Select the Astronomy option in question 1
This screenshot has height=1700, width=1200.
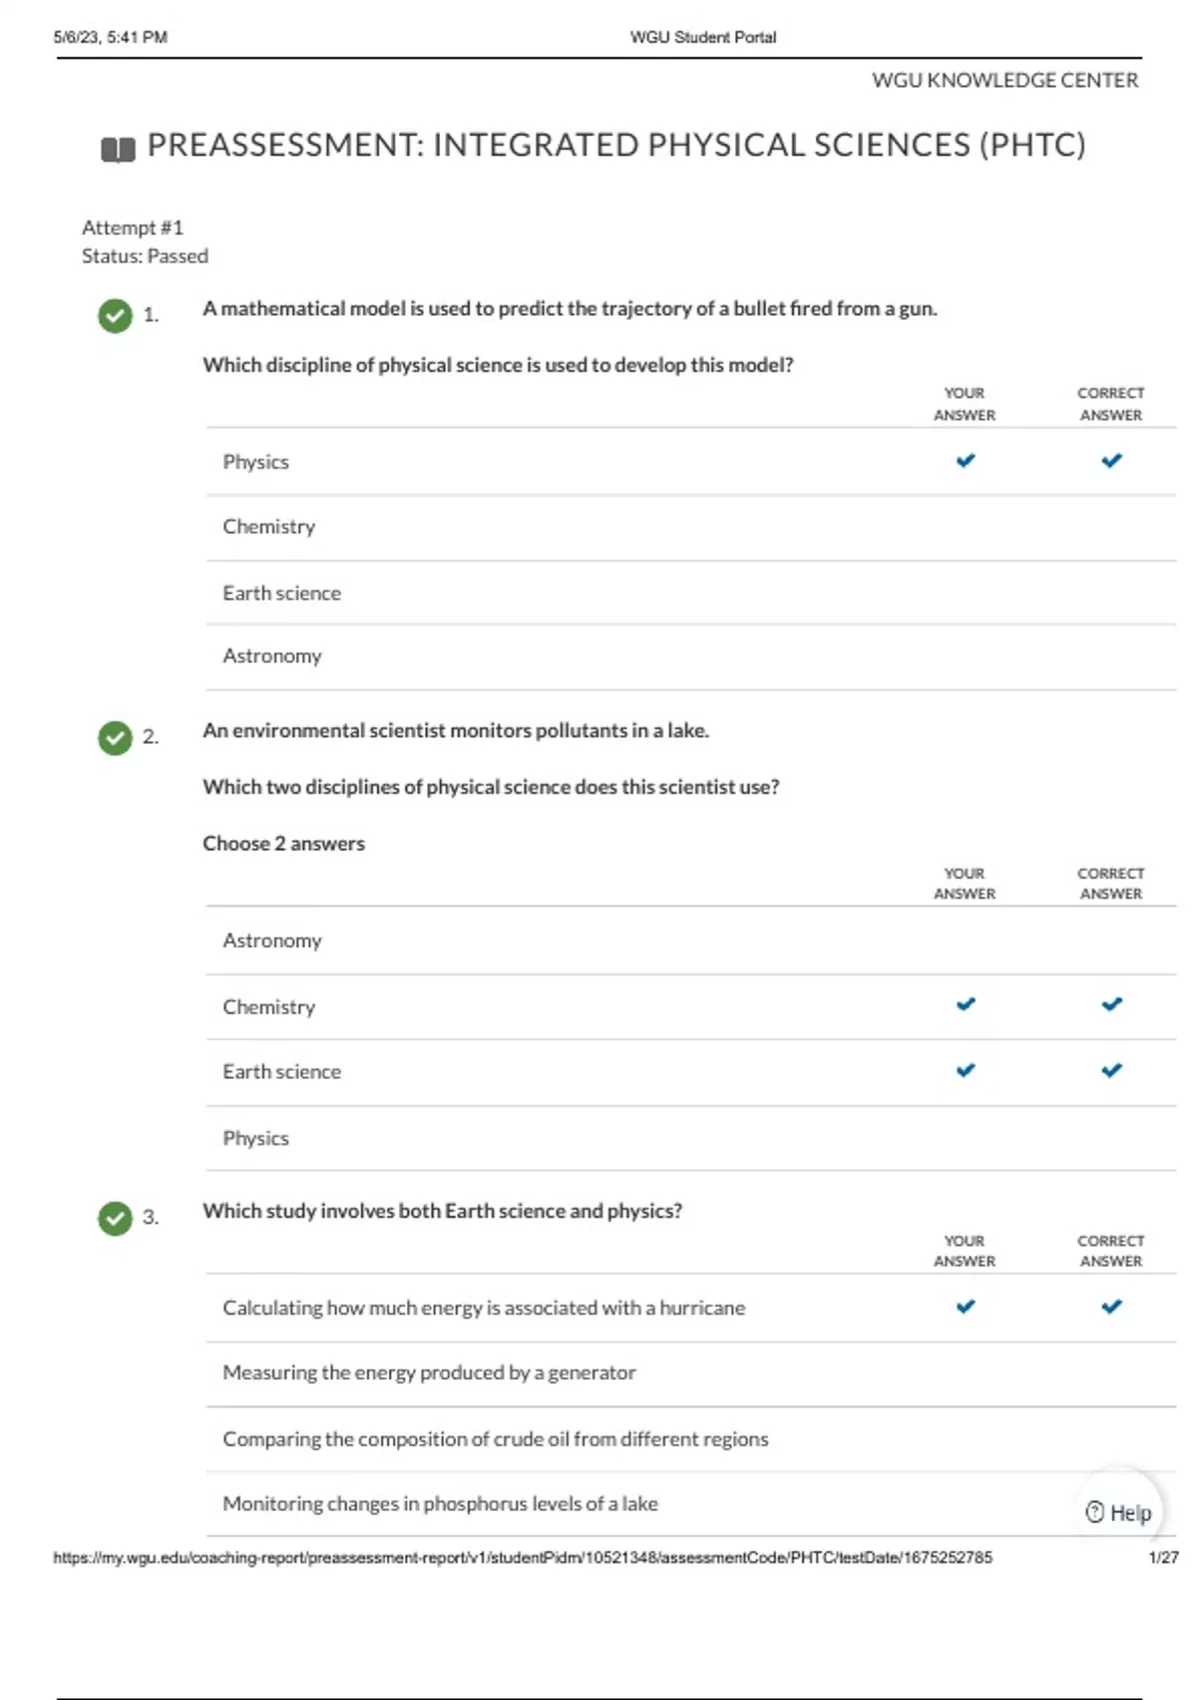click(x=690, y=657)
